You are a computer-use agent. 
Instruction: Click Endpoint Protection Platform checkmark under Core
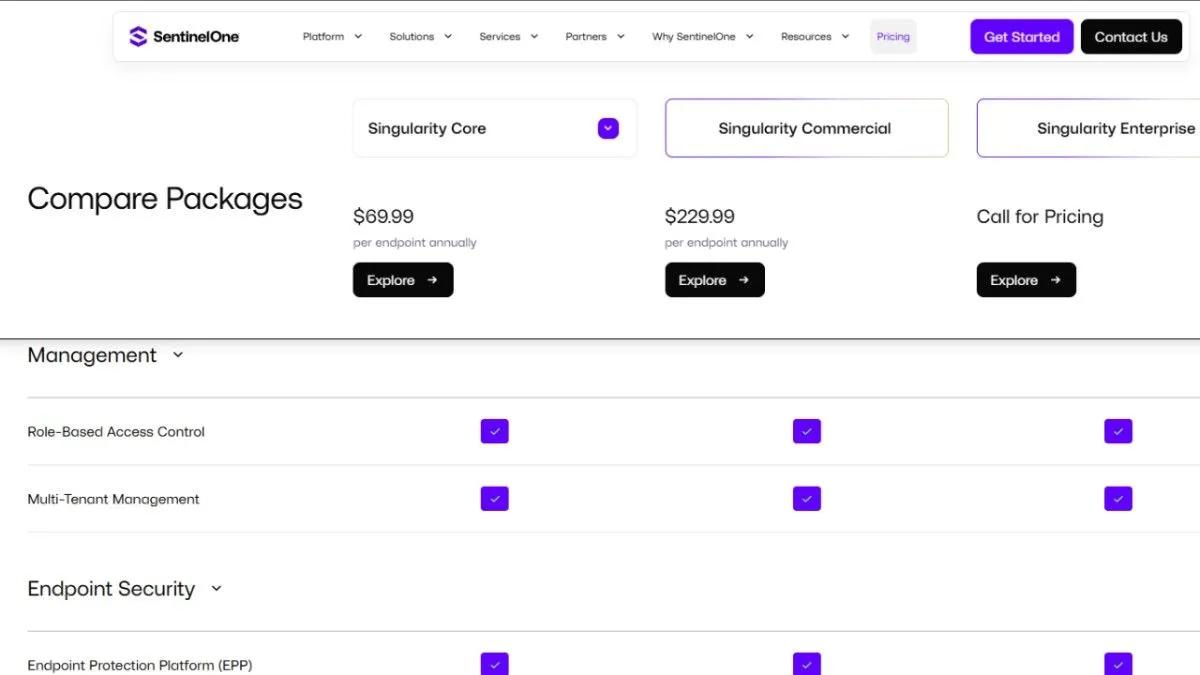(x=495, y=664)
